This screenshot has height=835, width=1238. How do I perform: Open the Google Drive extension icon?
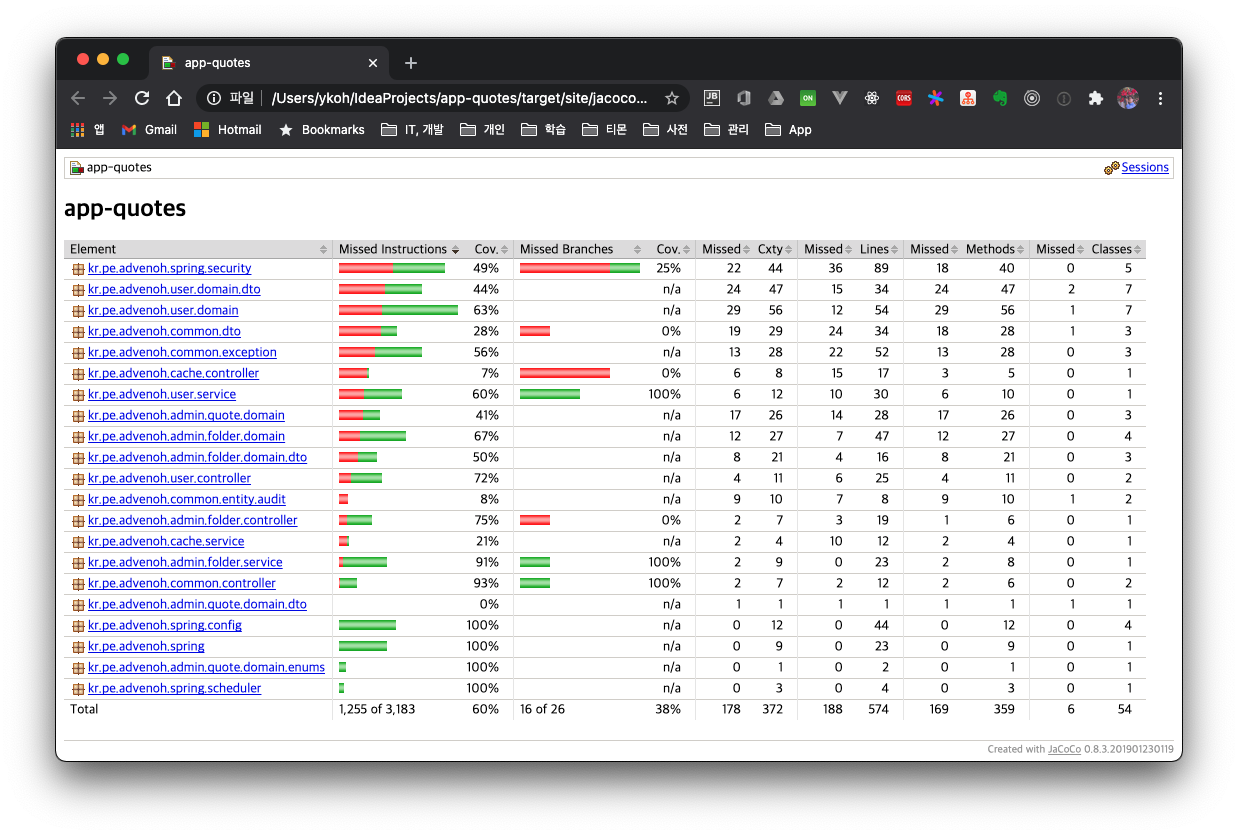(775, 98)
